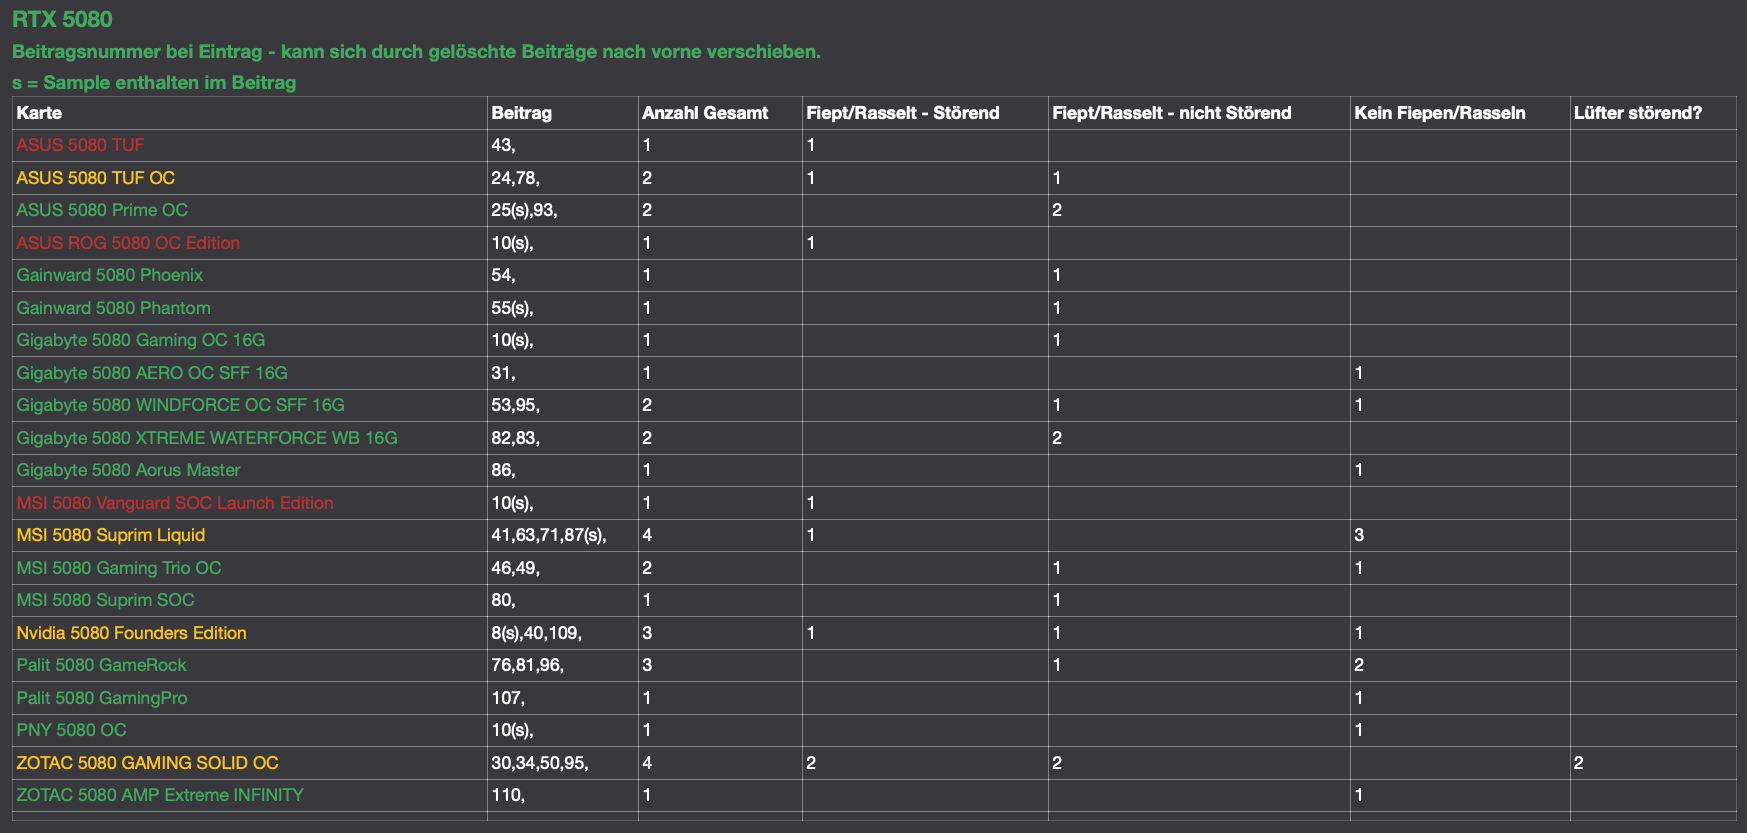The image size is (1747, 833).
Task: Click post numbers 41,63,71,87(s) cell
Action: click(x=548, y=535)
